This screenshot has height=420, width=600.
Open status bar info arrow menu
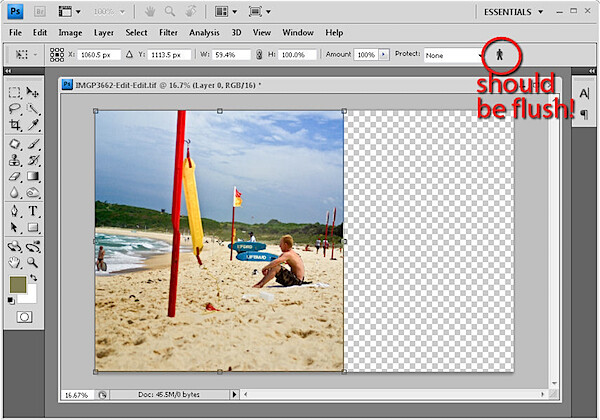(x=234, y=394)
